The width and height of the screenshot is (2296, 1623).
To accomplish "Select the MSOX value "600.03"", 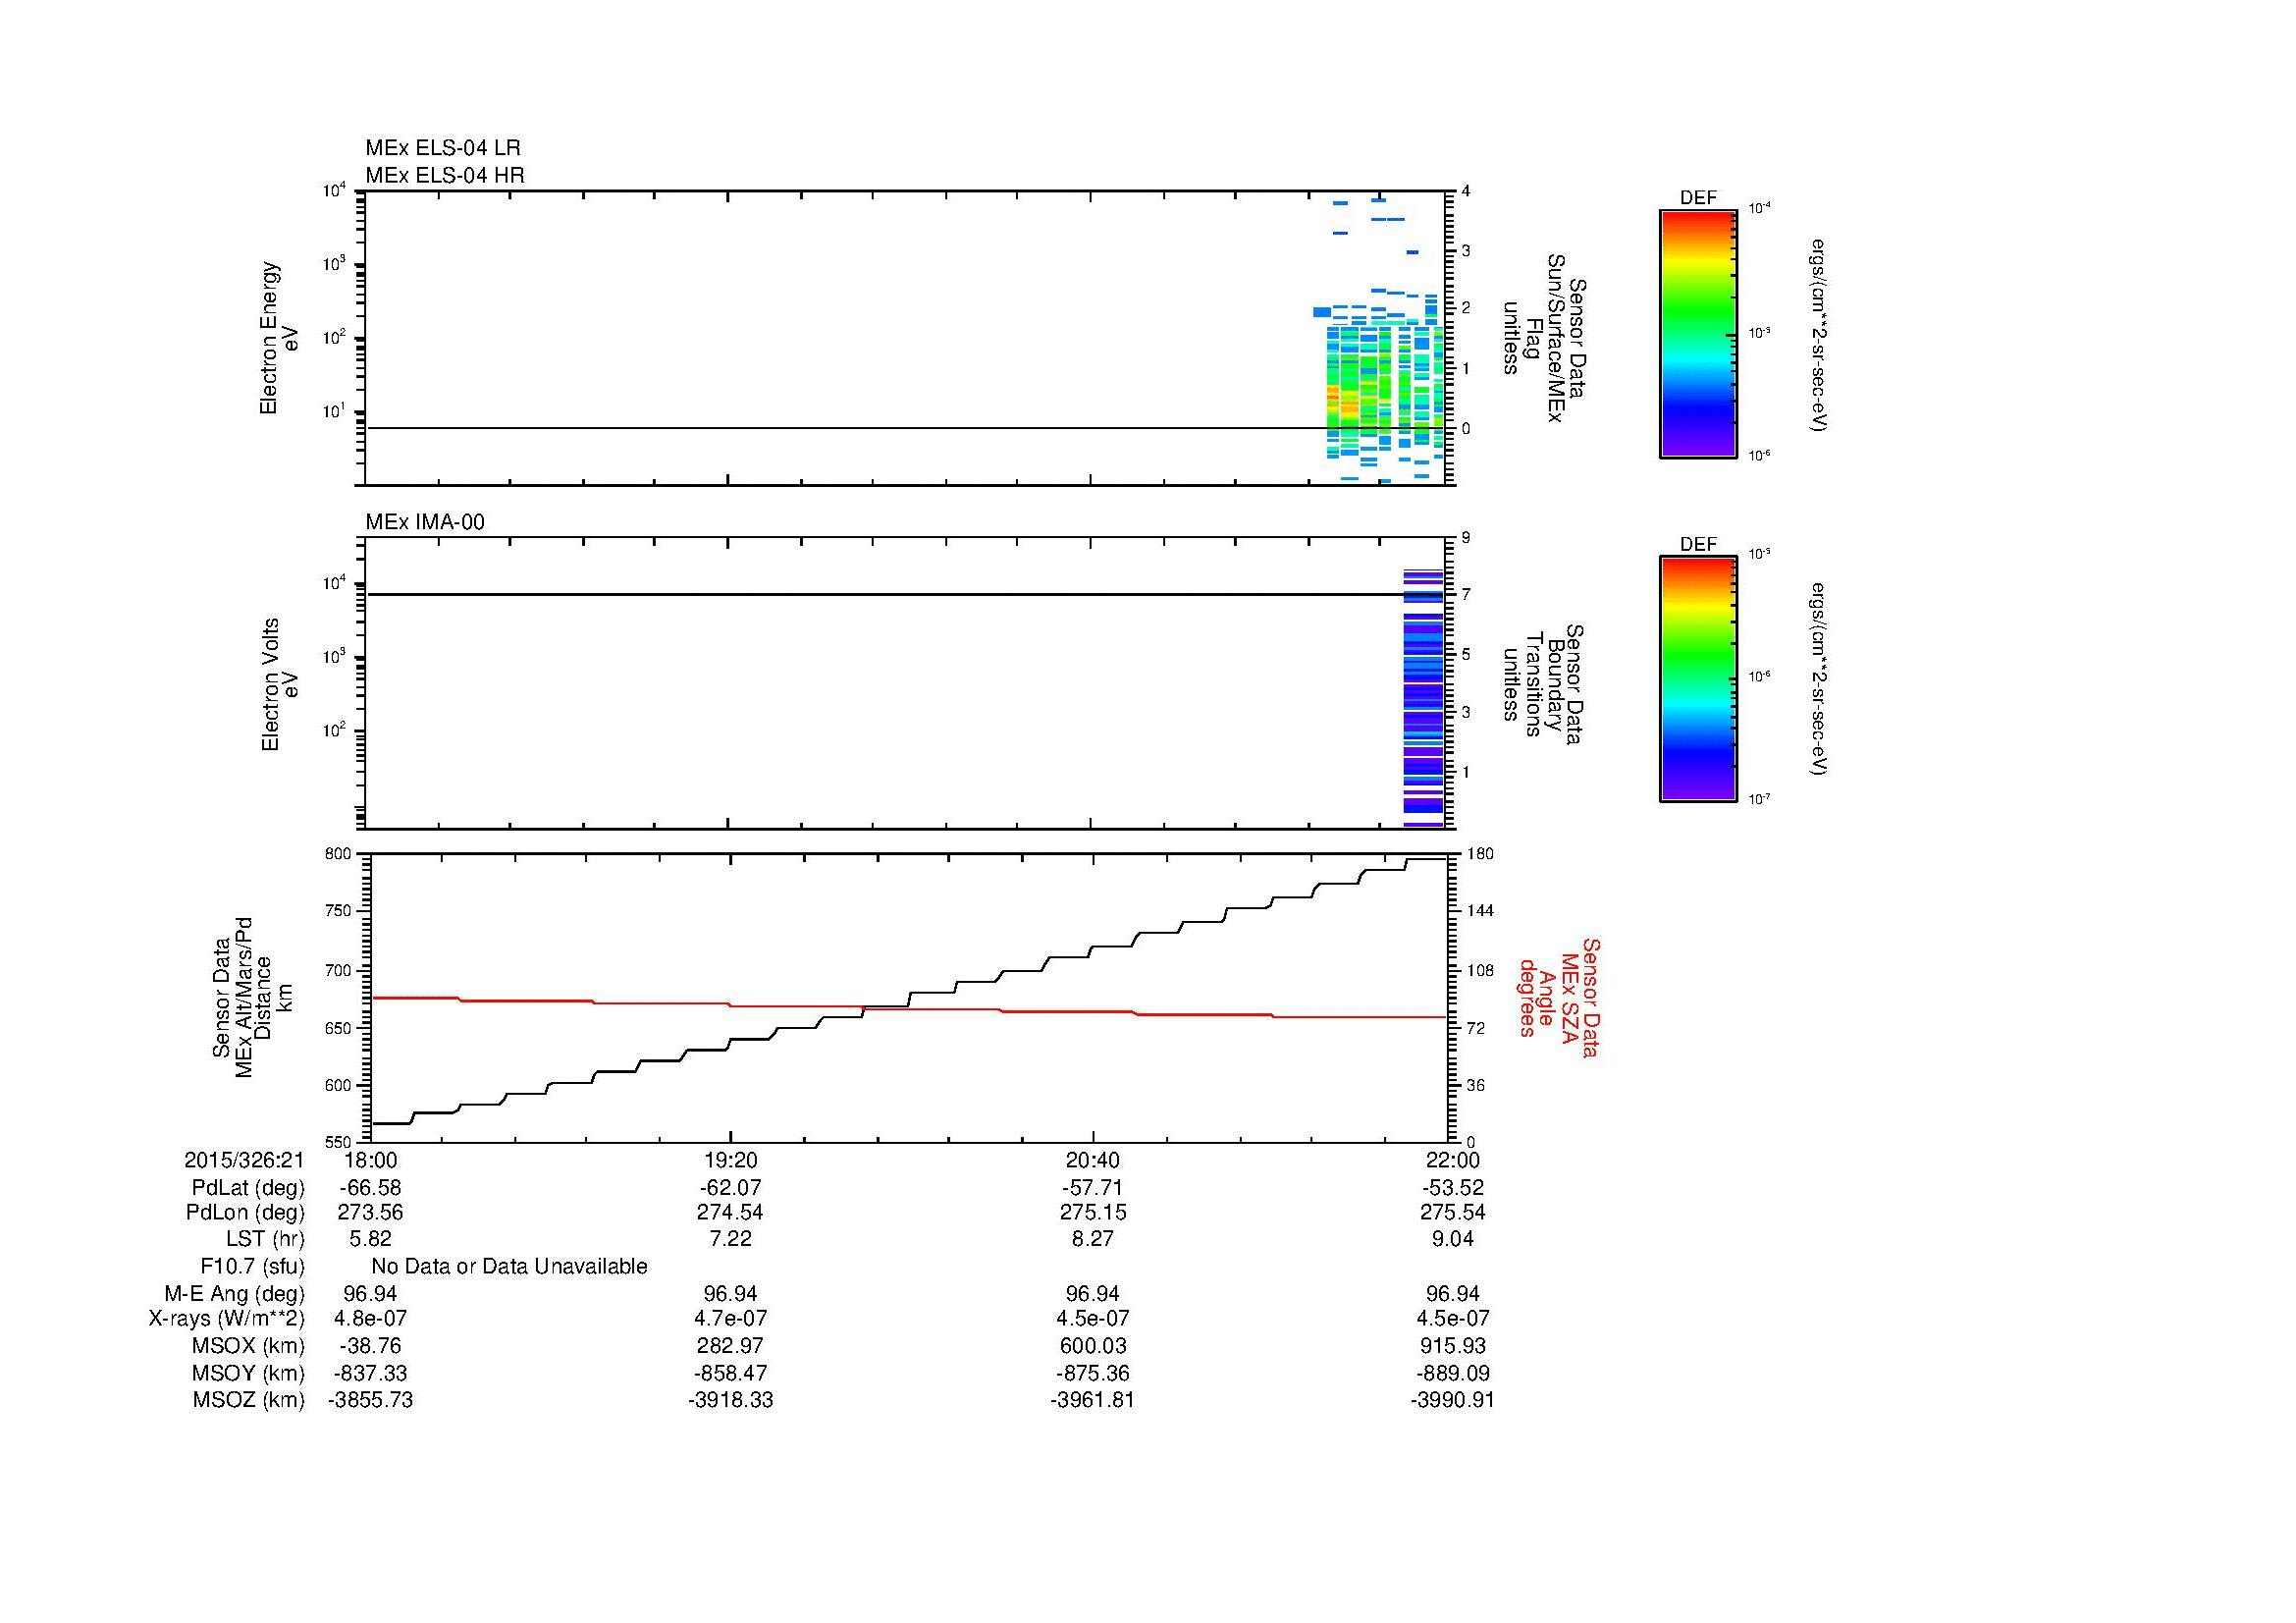I will point(1093,1346).
